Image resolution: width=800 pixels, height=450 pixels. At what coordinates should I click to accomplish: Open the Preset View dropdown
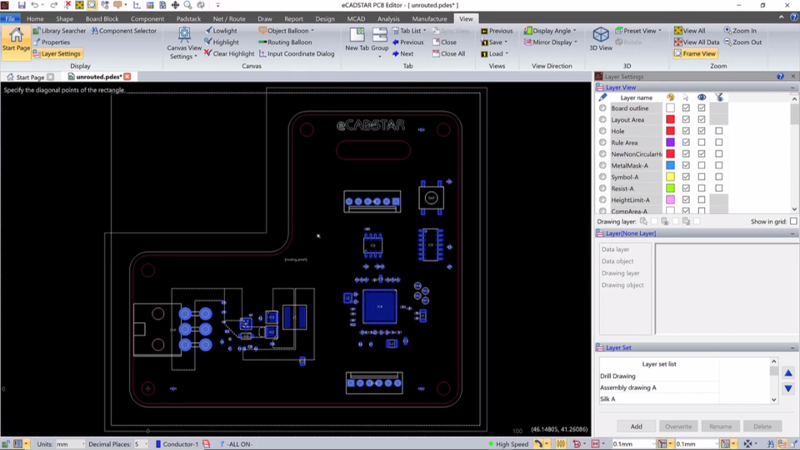click(x=638, y=31)
